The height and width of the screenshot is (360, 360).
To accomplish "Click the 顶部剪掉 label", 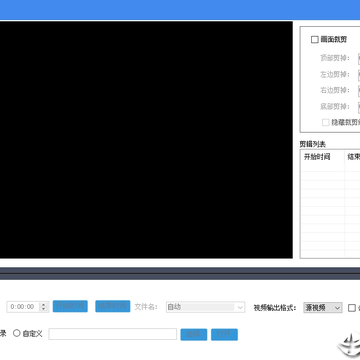I will (x=335, y=58).
